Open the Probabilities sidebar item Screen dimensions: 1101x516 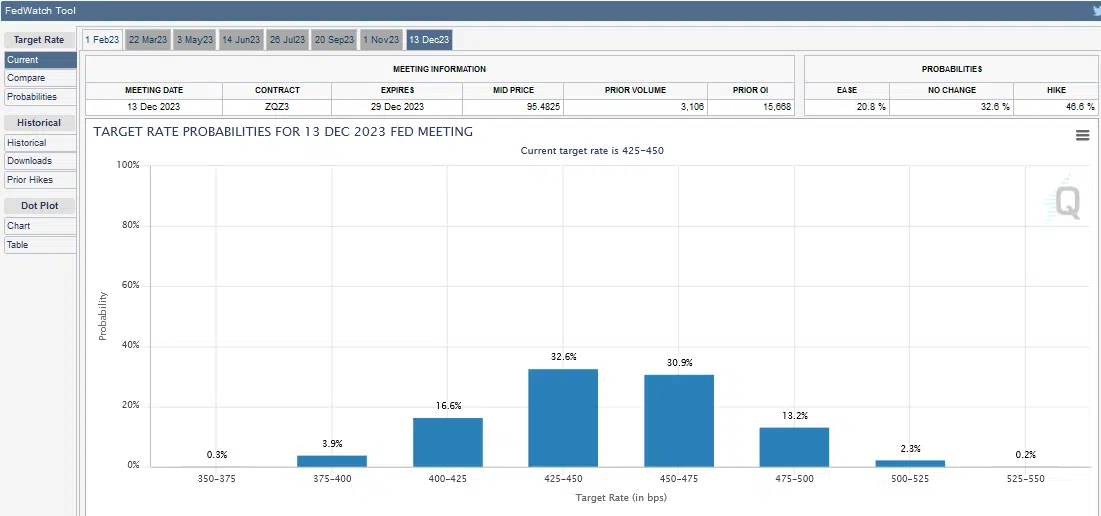click(40, 97)
